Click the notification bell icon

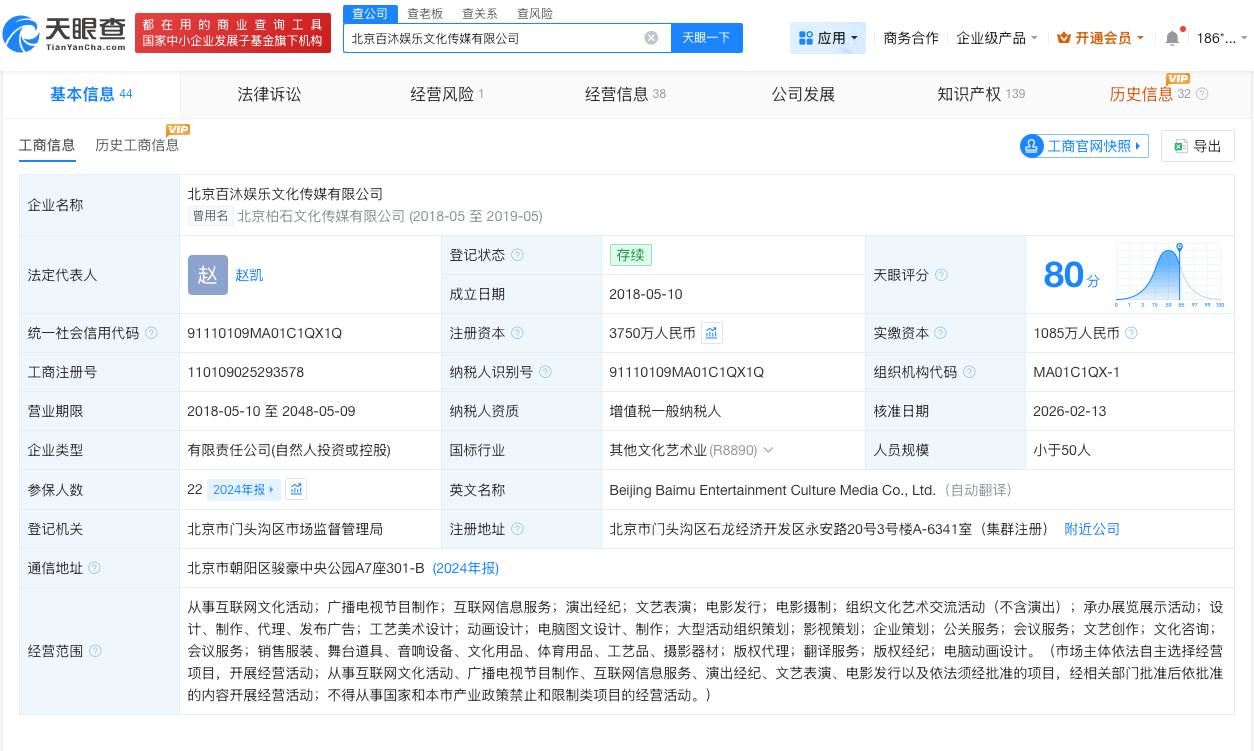pyautogui.click(x=1171, y=38)
